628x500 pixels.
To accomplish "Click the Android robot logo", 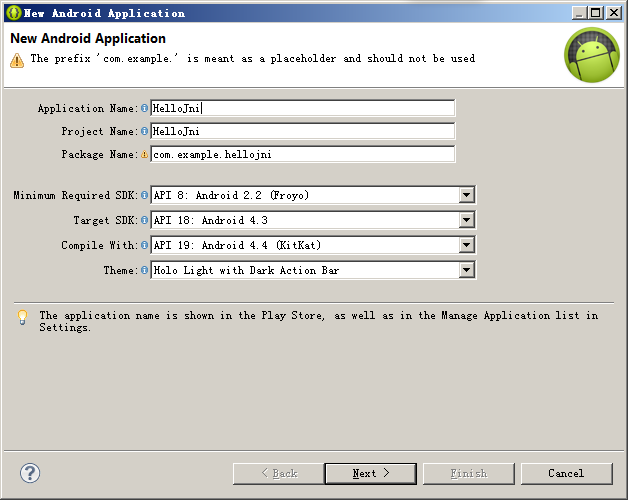I will [591, 56].
